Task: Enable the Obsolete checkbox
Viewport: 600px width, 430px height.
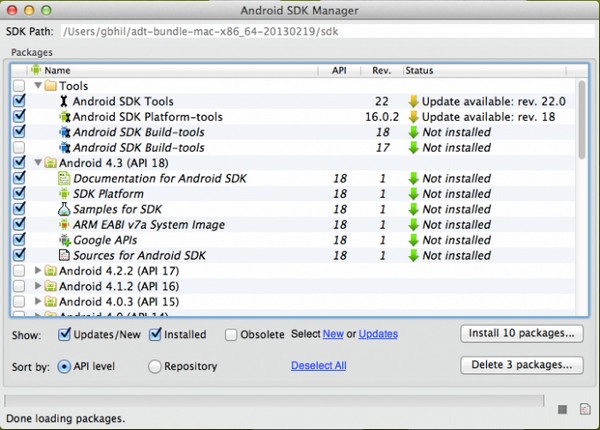Action: (231, 335)
